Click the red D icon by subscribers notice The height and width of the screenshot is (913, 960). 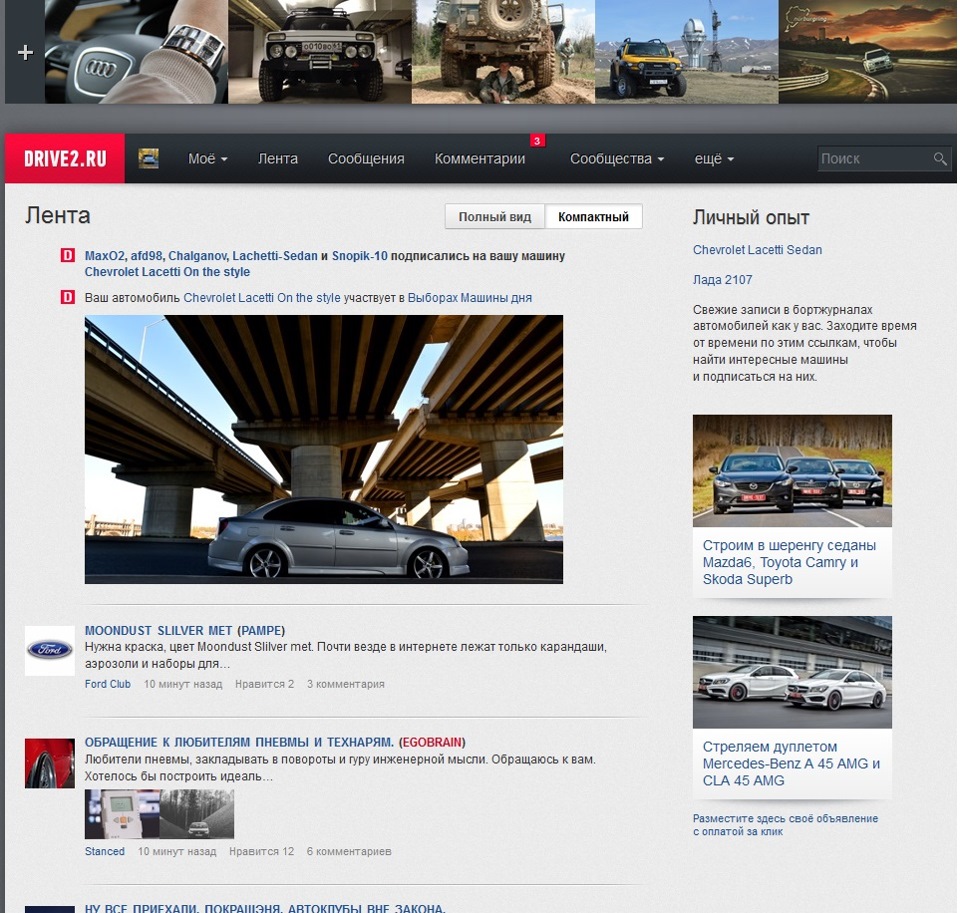67,255
